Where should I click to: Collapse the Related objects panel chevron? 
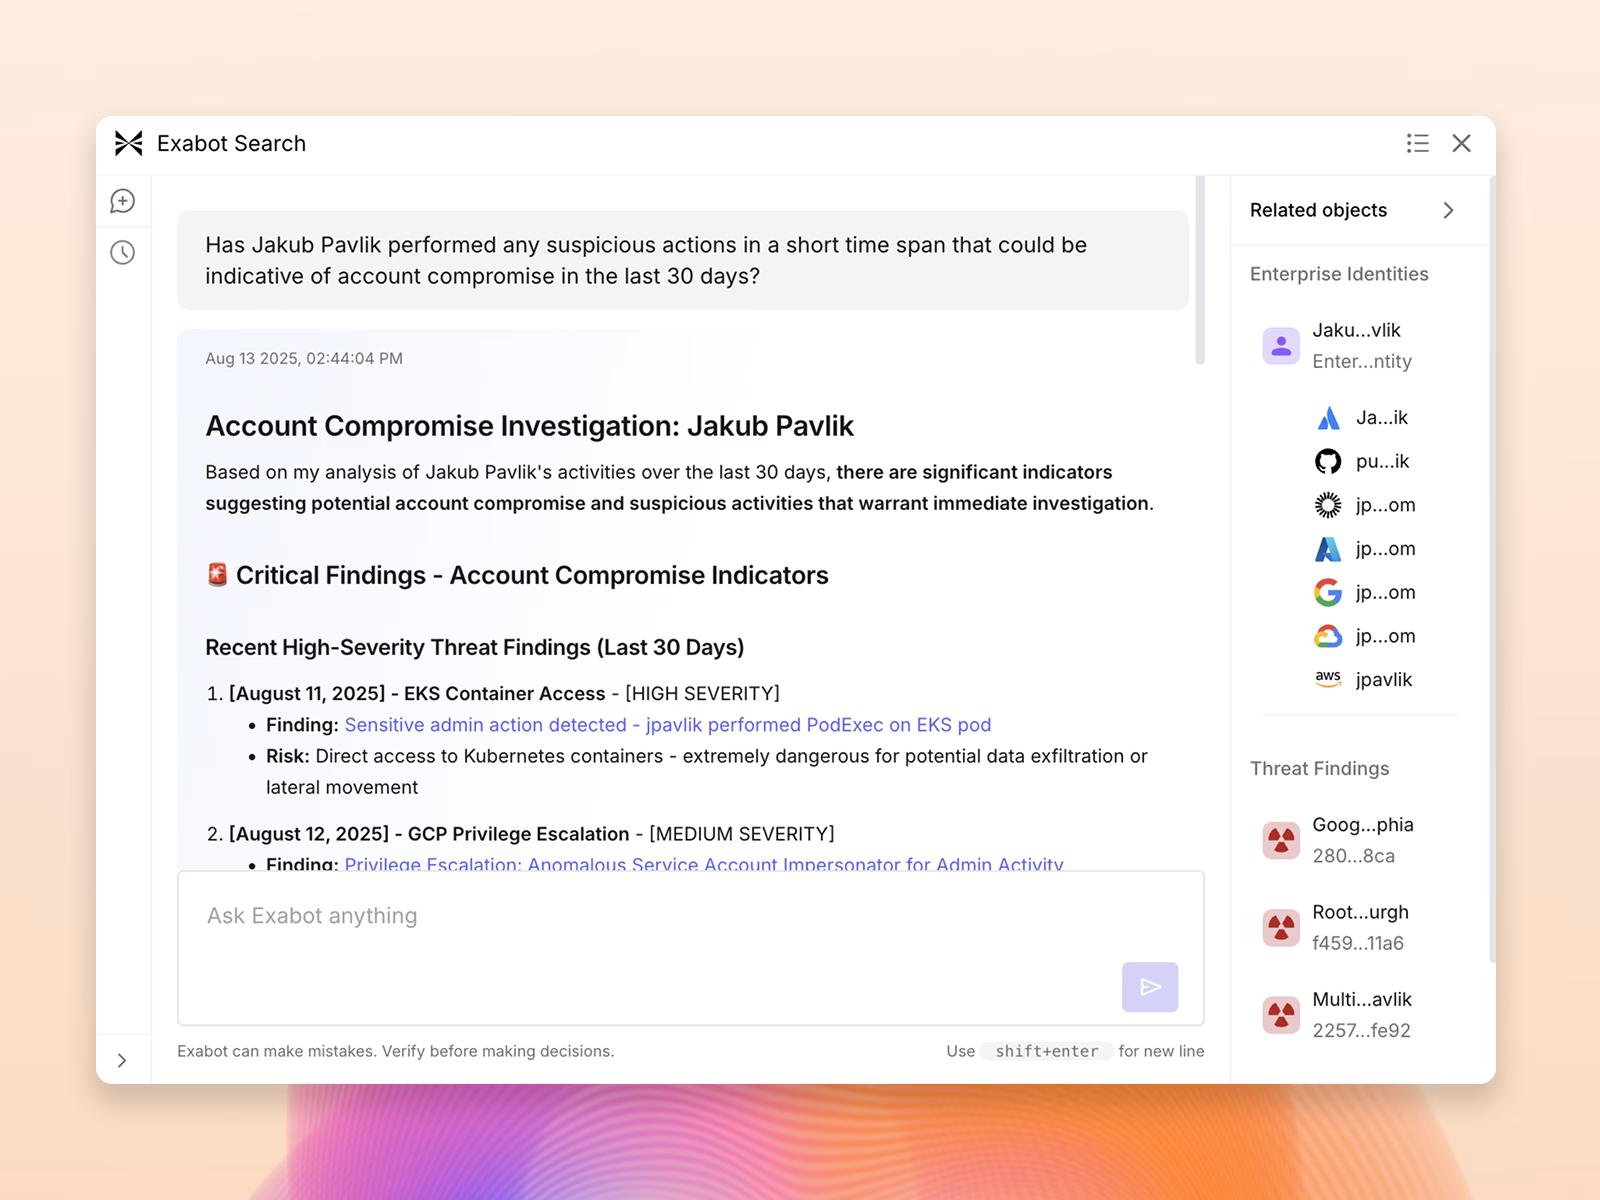click(1448, 210)
